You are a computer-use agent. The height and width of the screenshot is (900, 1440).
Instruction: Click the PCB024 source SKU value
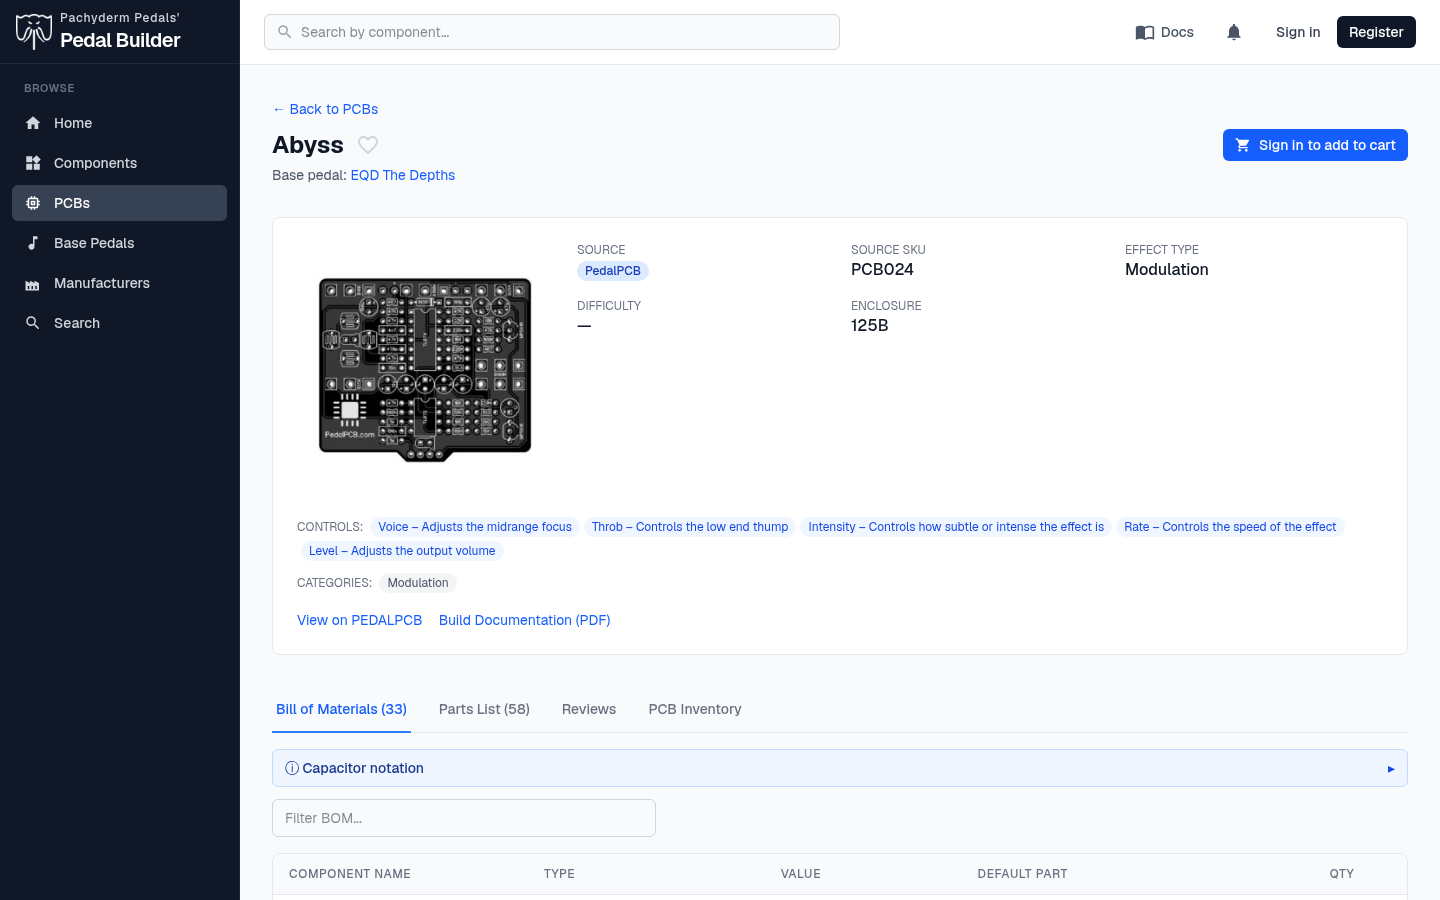[882, 270]
